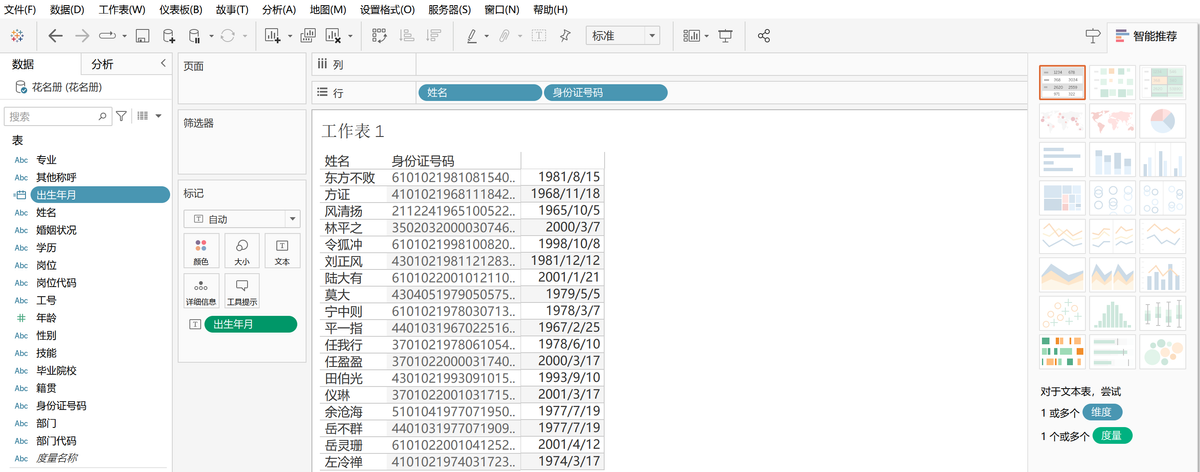Viewport: 1200px width, 472px height.
Task: Click the share workbook icon
Action: [764, 36]
